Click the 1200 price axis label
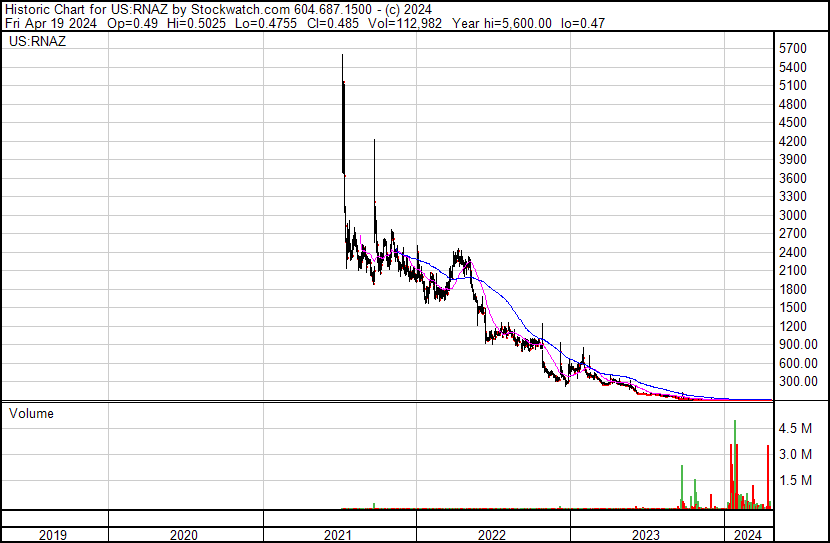830x543 pixels. 792,326
